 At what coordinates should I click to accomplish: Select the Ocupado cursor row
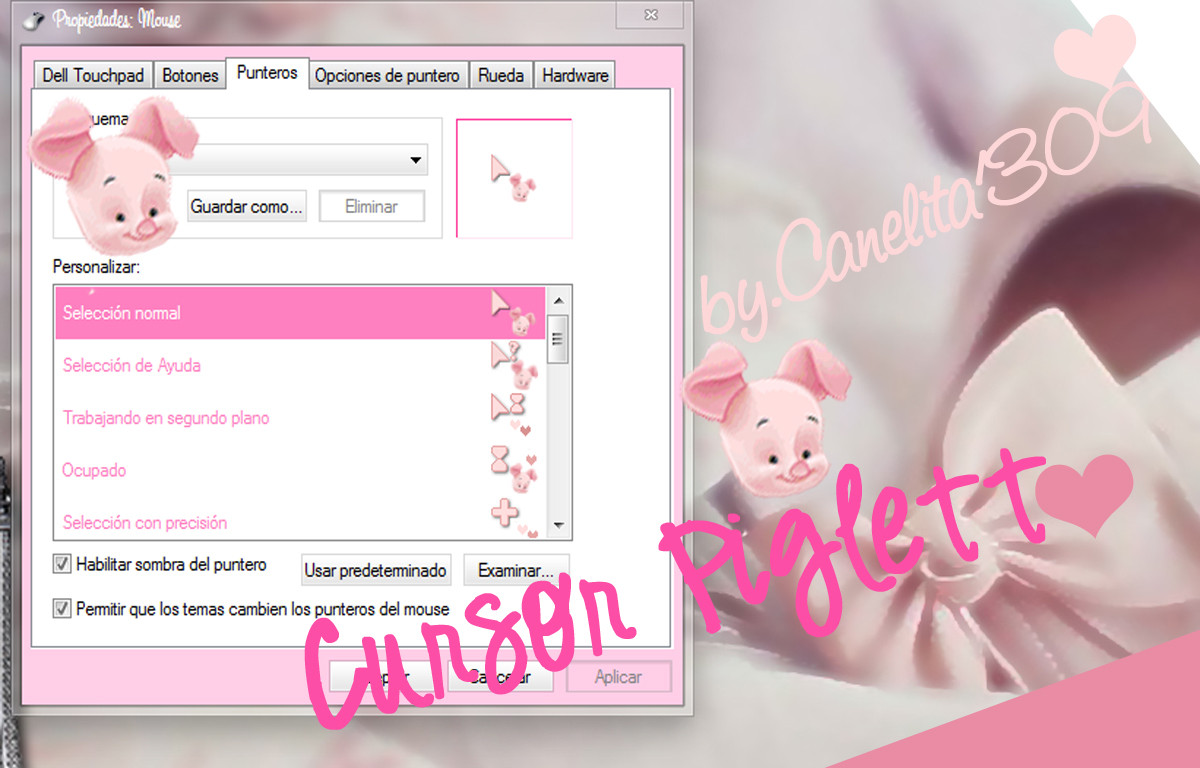point(300,470)
